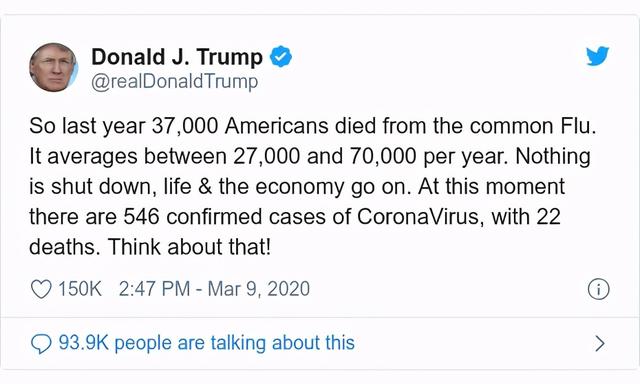640x384 pixels.
Task: Select the "27,000 and 70,000" figures
Action: (325, 156)
